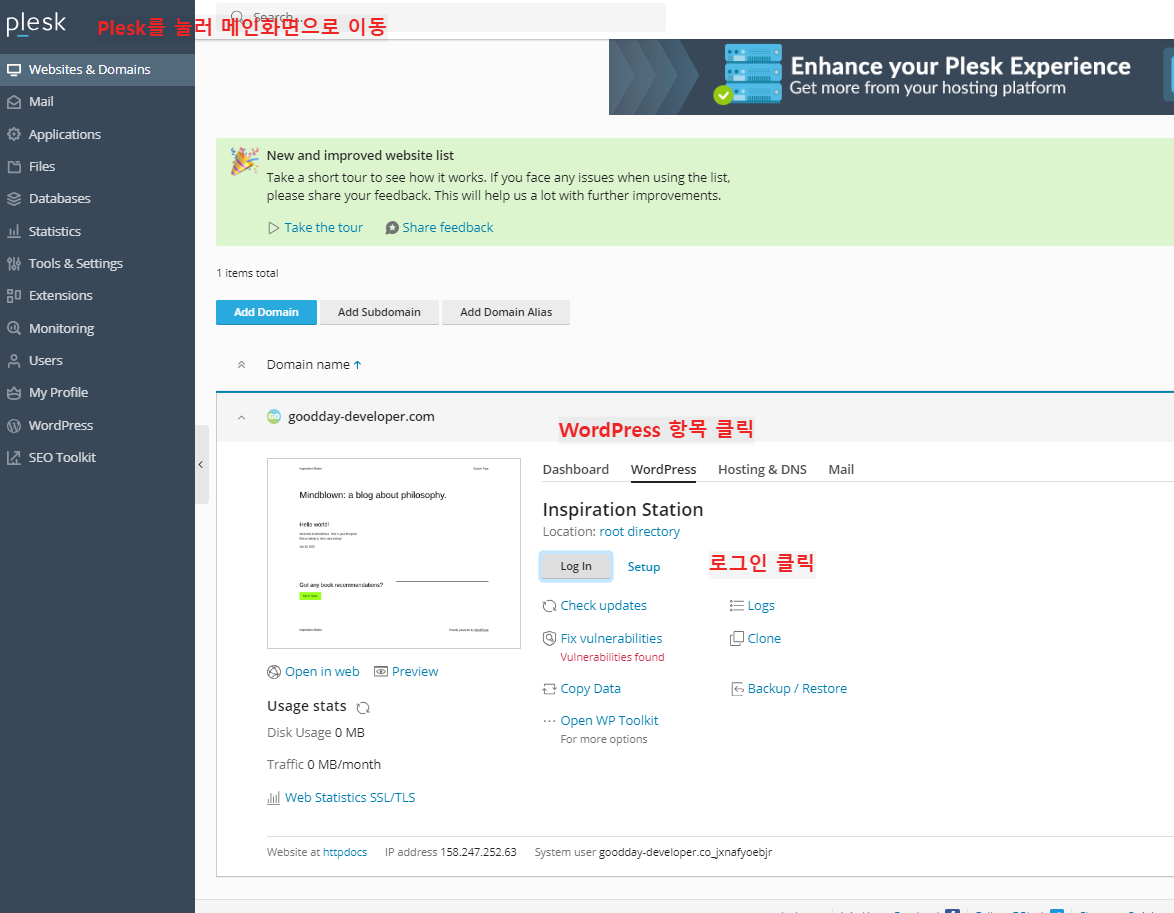
Task: Open Users person icon in sidebar
Action: tap(13, 361)
